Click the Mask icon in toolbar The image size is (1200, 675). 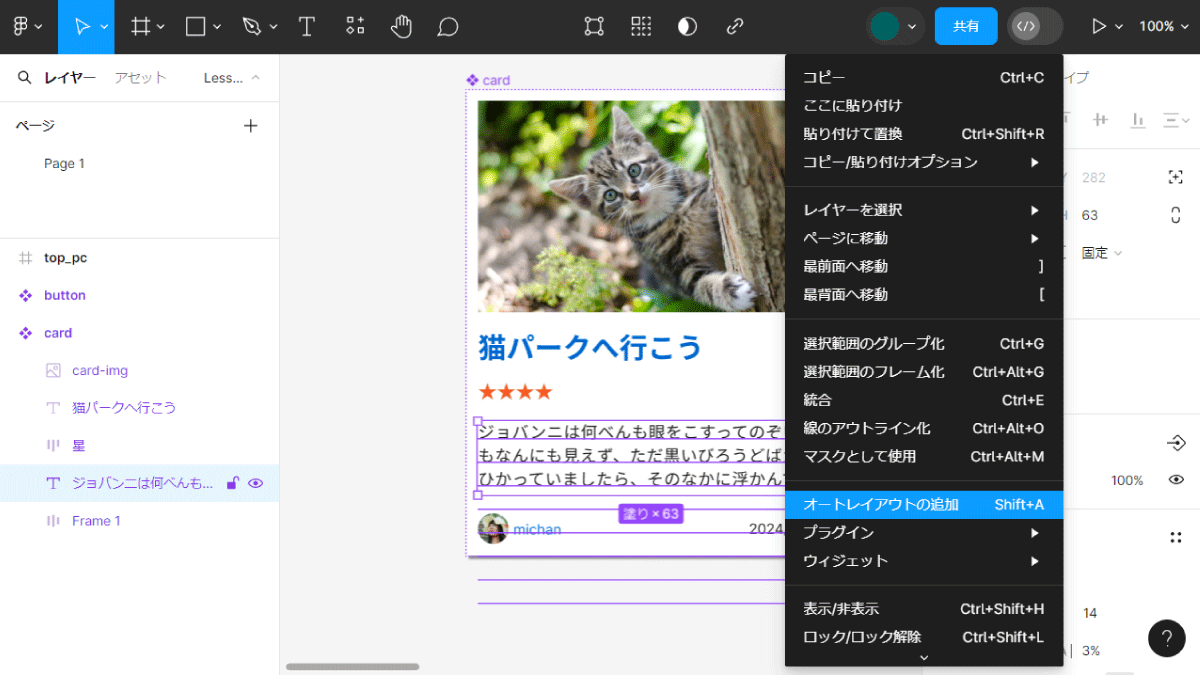pos(688,27)
